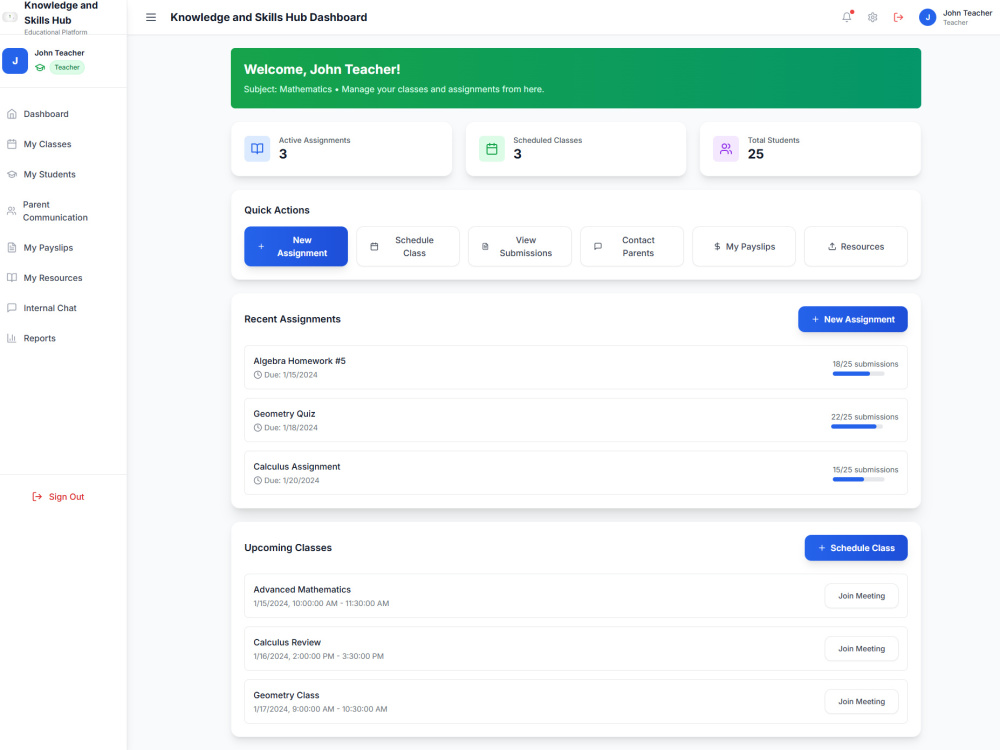Click the Active Assignments stat card

click(341, 149)
